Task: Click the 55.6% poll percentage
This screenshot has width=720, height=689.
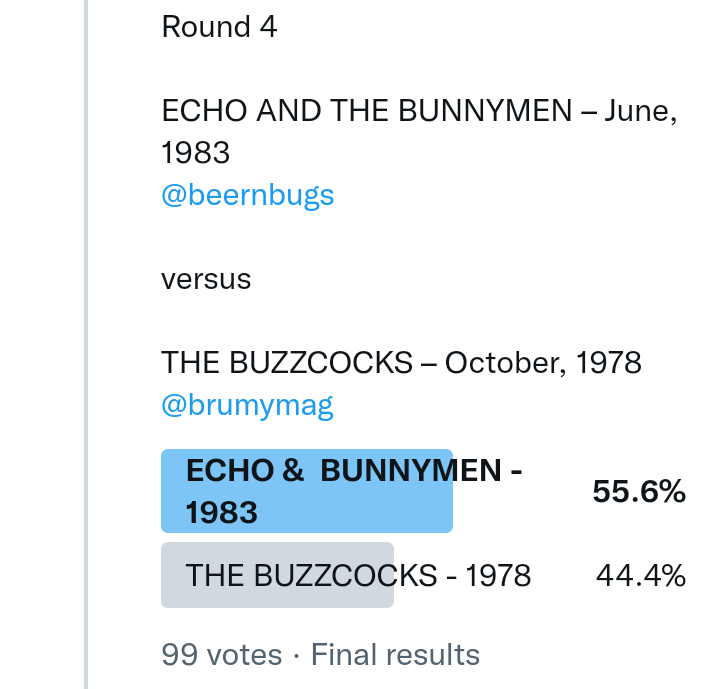Action: (638, 491)
